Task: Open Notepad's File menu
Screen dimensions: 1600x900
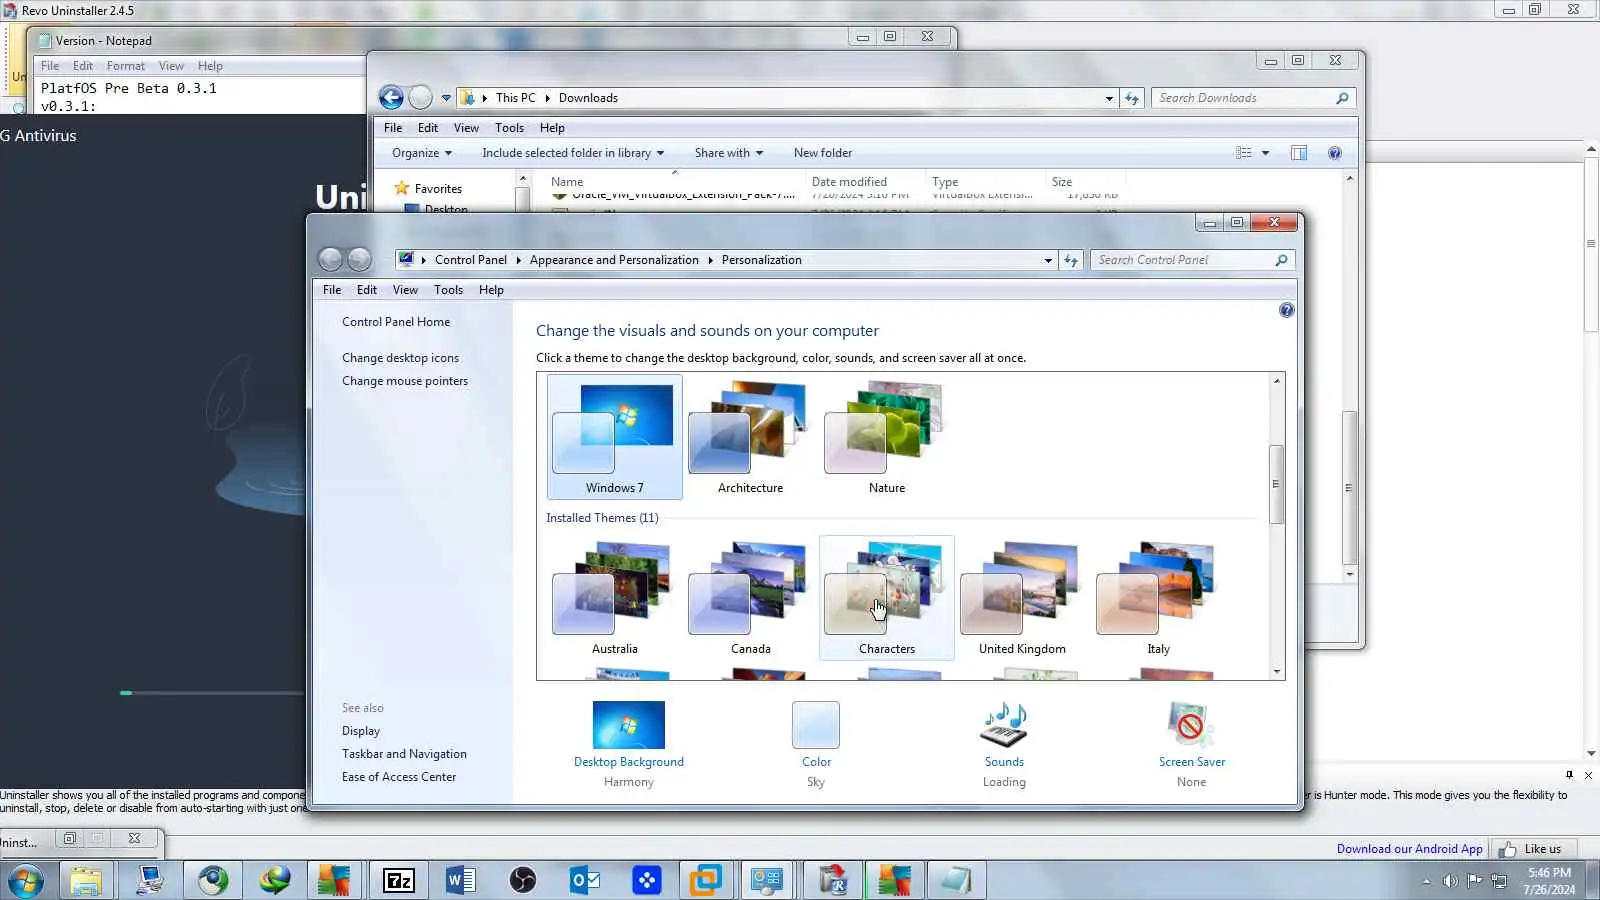Action: coord(50,66)
